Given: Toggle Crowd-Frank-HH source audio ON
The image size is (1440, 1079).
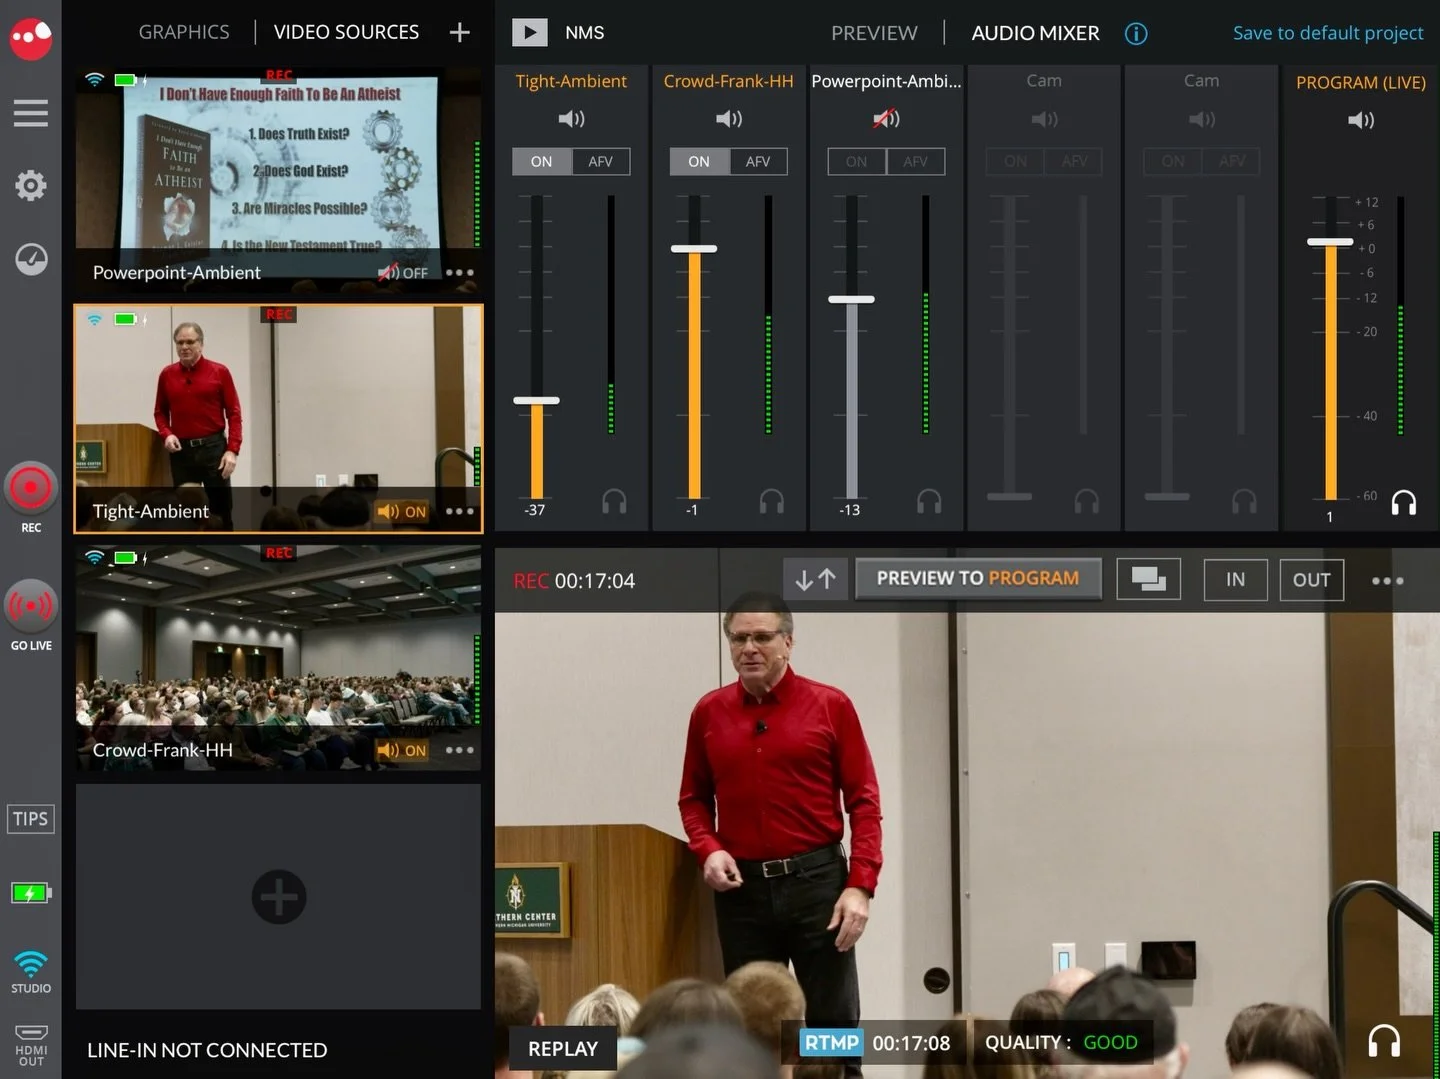Looking at the screenshot, I should 402,750.
